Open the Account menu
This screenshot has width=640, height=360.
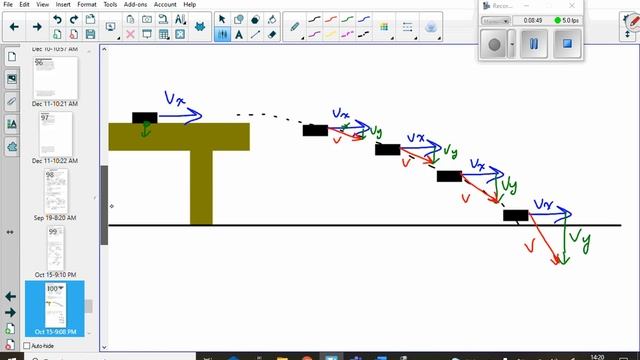pyautogui.click(x=165, y=4)
